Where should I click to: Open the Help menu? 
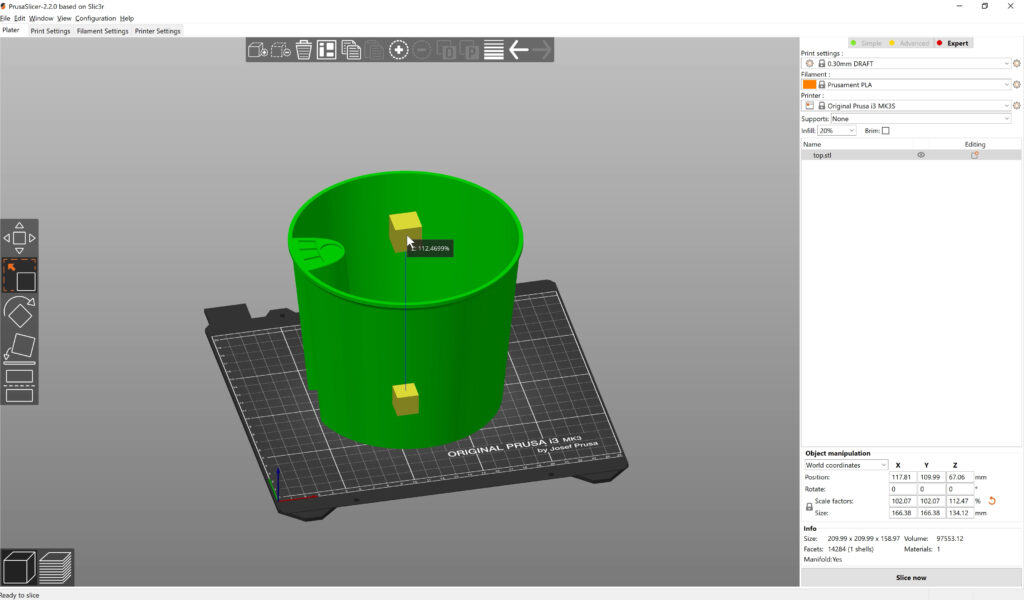(127, 18)
